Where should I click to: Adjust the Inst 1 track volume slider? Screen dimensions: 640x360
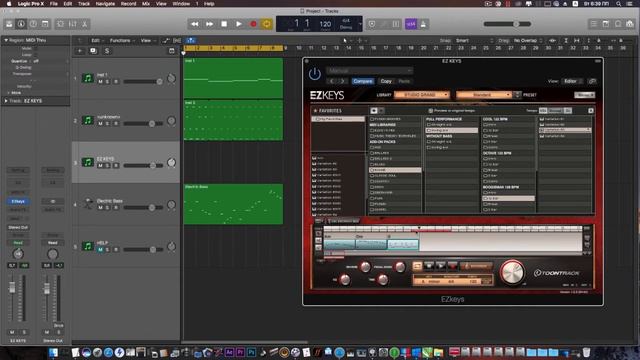click(x=143, y=82)
